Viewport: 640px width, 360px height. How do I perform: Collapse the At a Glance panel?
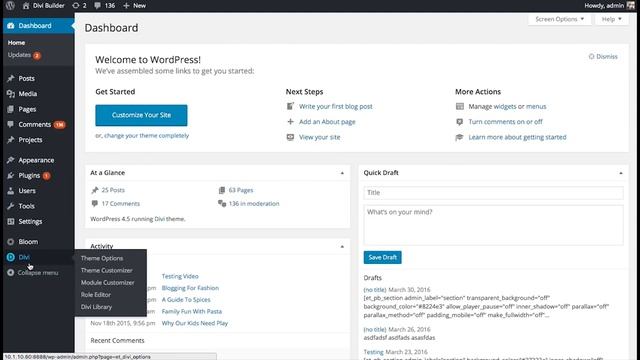click(x=342, y=173)
